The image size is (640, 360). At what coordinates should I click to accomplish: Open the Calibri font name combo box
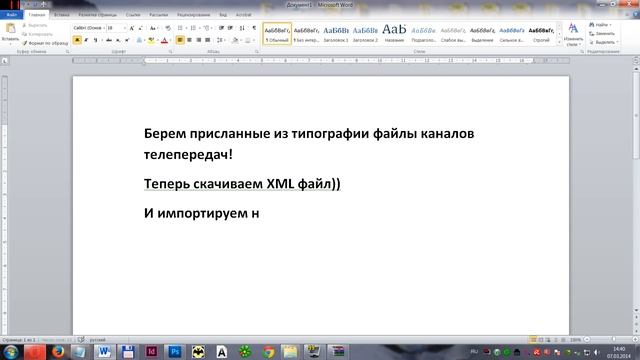(89, 28)
